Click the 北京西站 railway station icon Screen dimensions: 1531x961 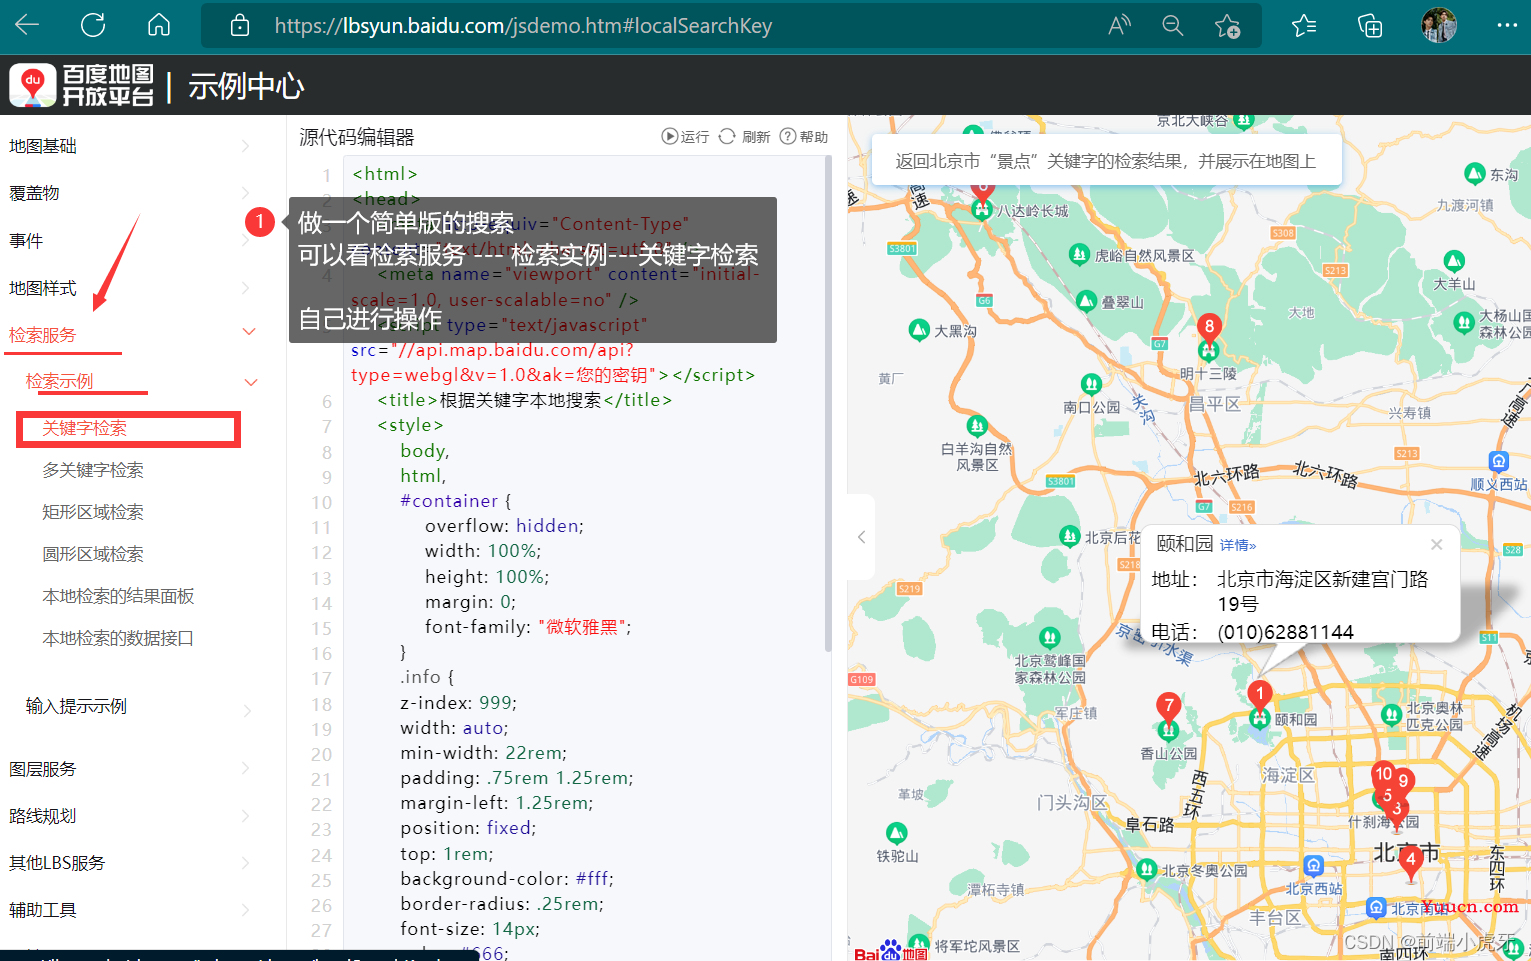1314,865
